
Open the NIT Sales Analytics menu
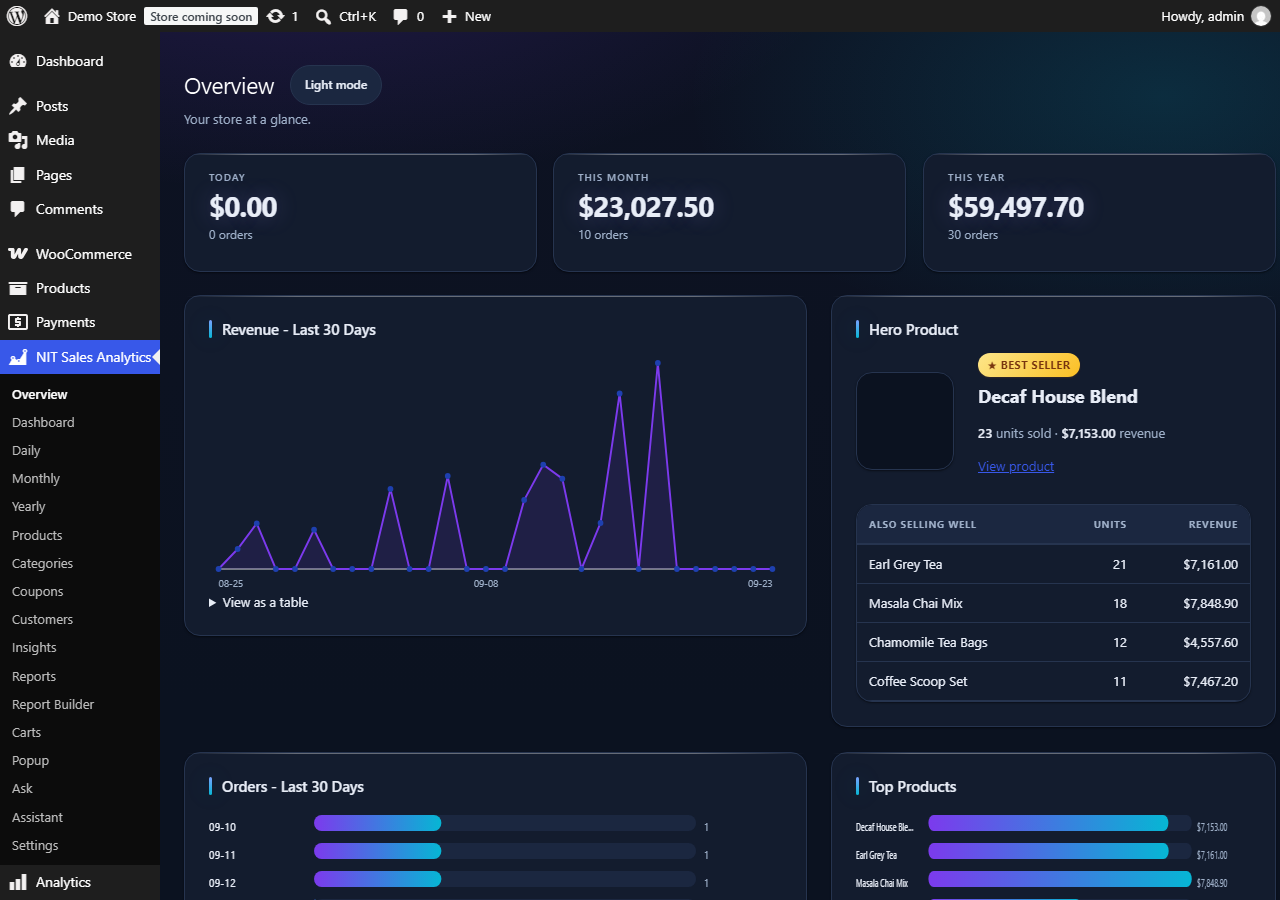pos(80,357)
